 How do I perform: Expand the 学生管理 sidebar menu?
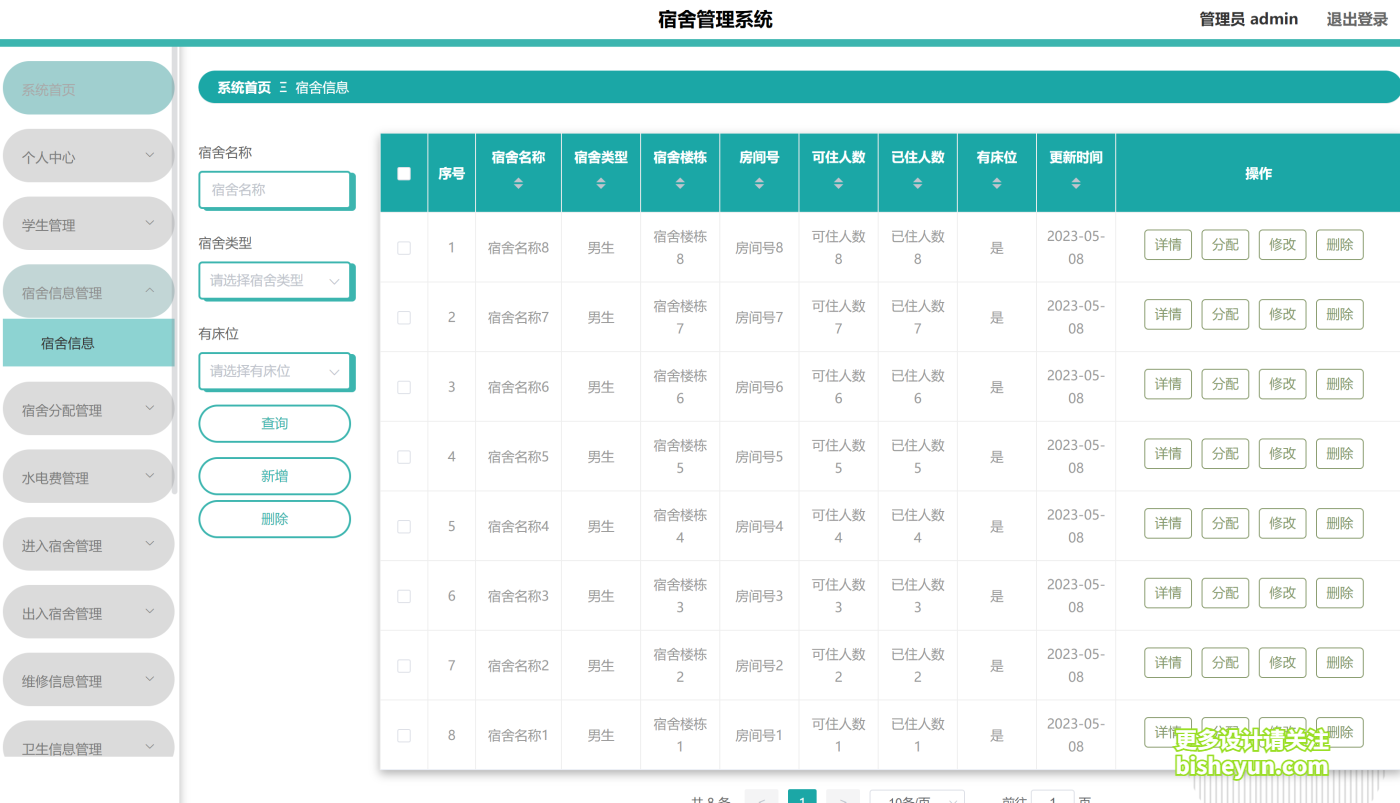pyautogui.click(x=88, y=223)
